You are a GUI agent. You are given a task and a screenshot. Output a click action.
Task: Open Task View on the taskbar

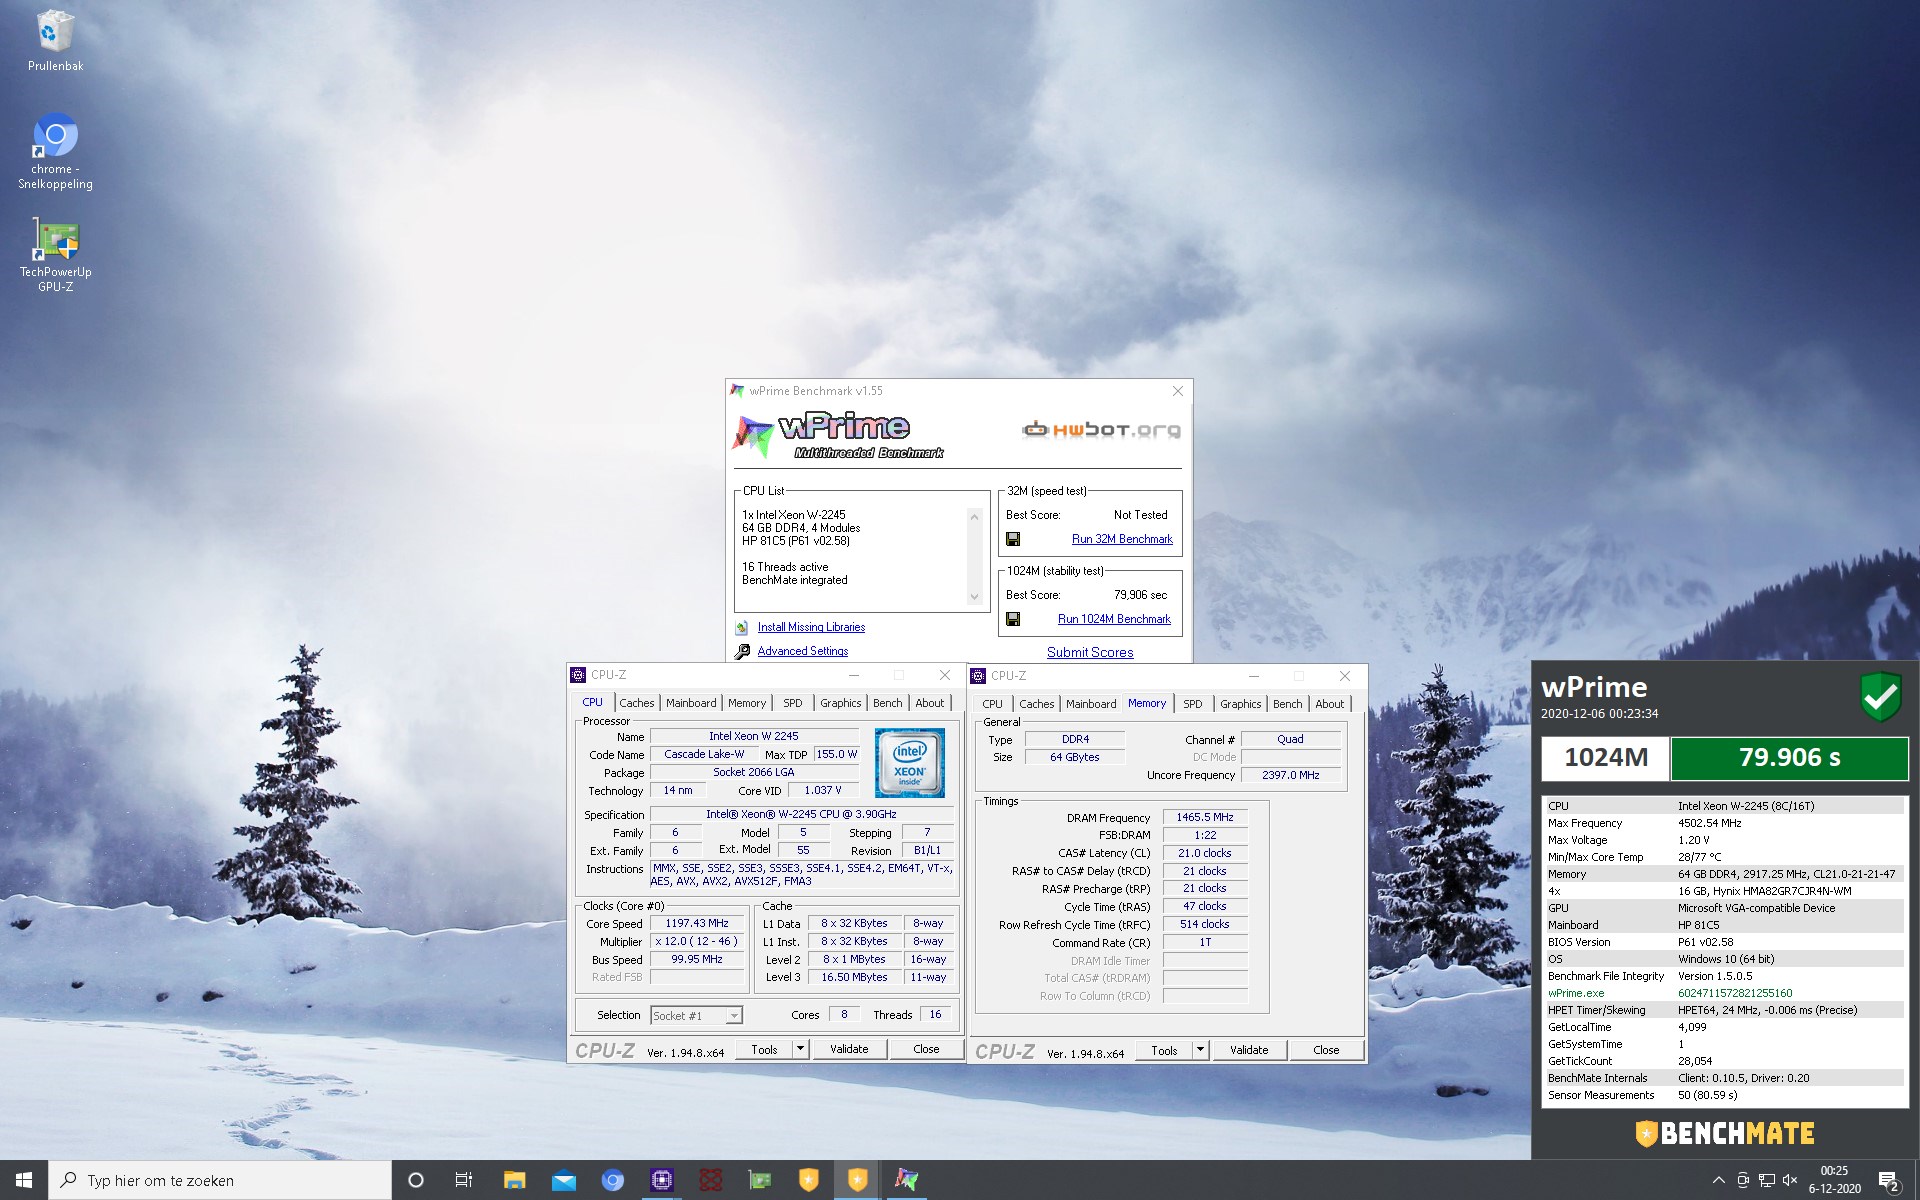pyautogui.click(x=464, y=1180)
